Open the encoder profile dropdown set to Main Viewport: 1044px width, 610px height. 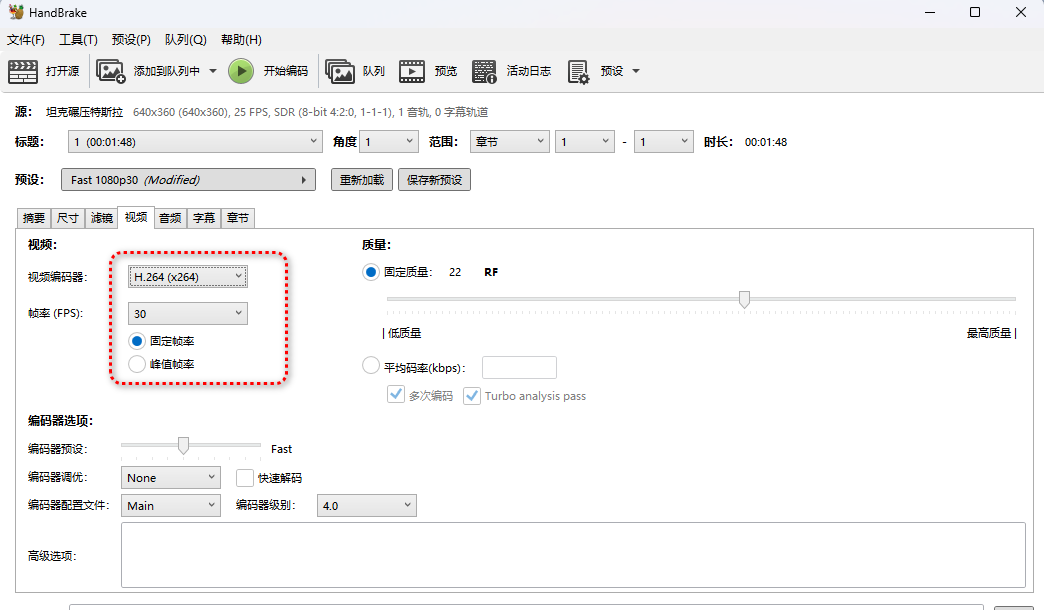coord(170,505)
